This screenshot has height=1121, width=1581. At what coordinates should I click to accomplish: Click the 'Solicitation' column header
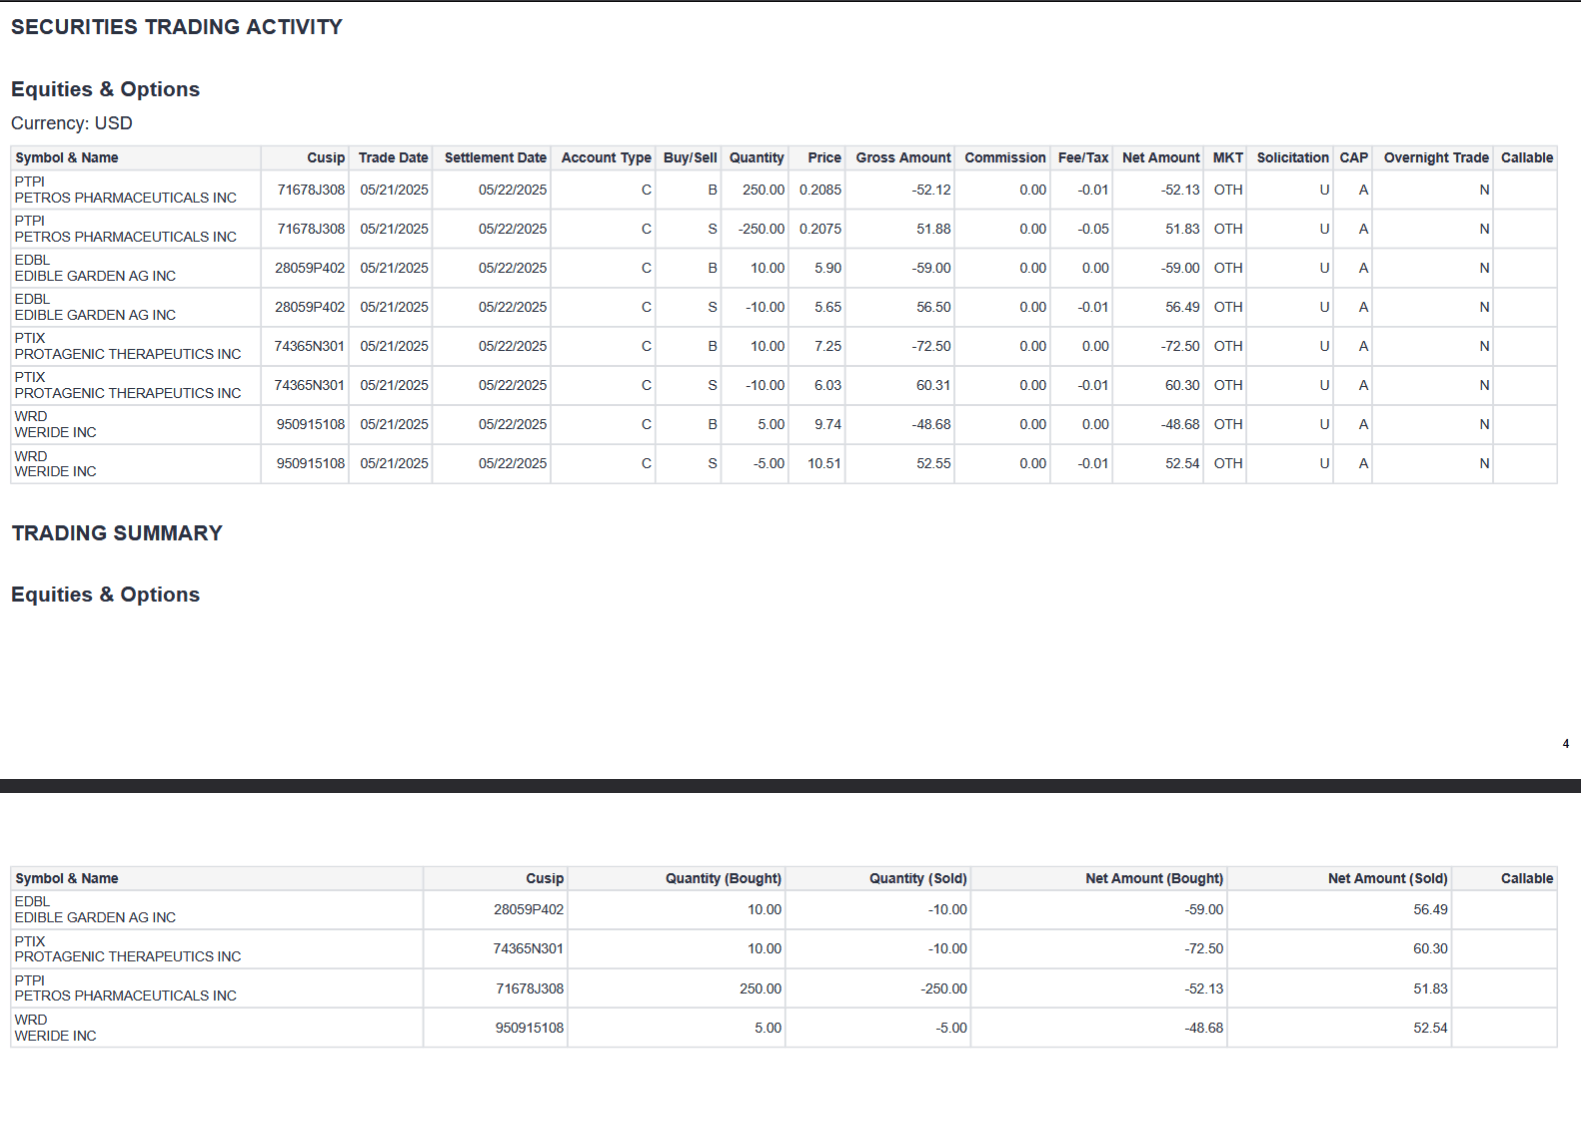(1293, 158)
